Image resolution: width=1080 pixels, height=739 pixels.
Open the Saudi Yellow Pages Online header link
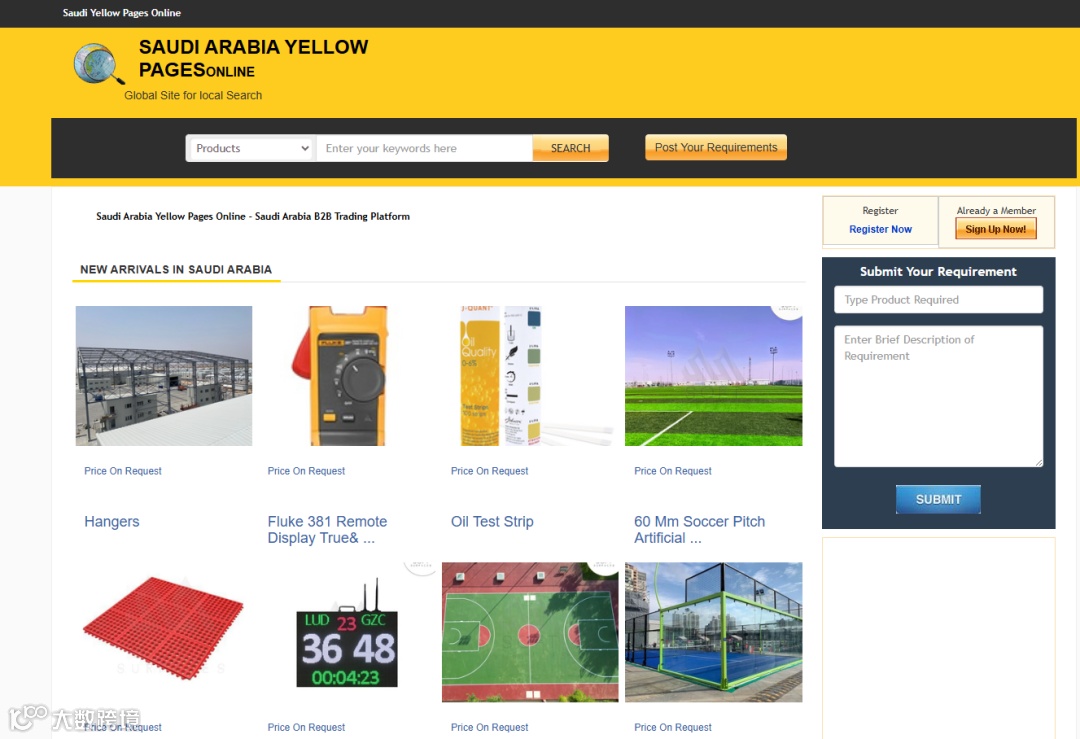click(122, 12)
